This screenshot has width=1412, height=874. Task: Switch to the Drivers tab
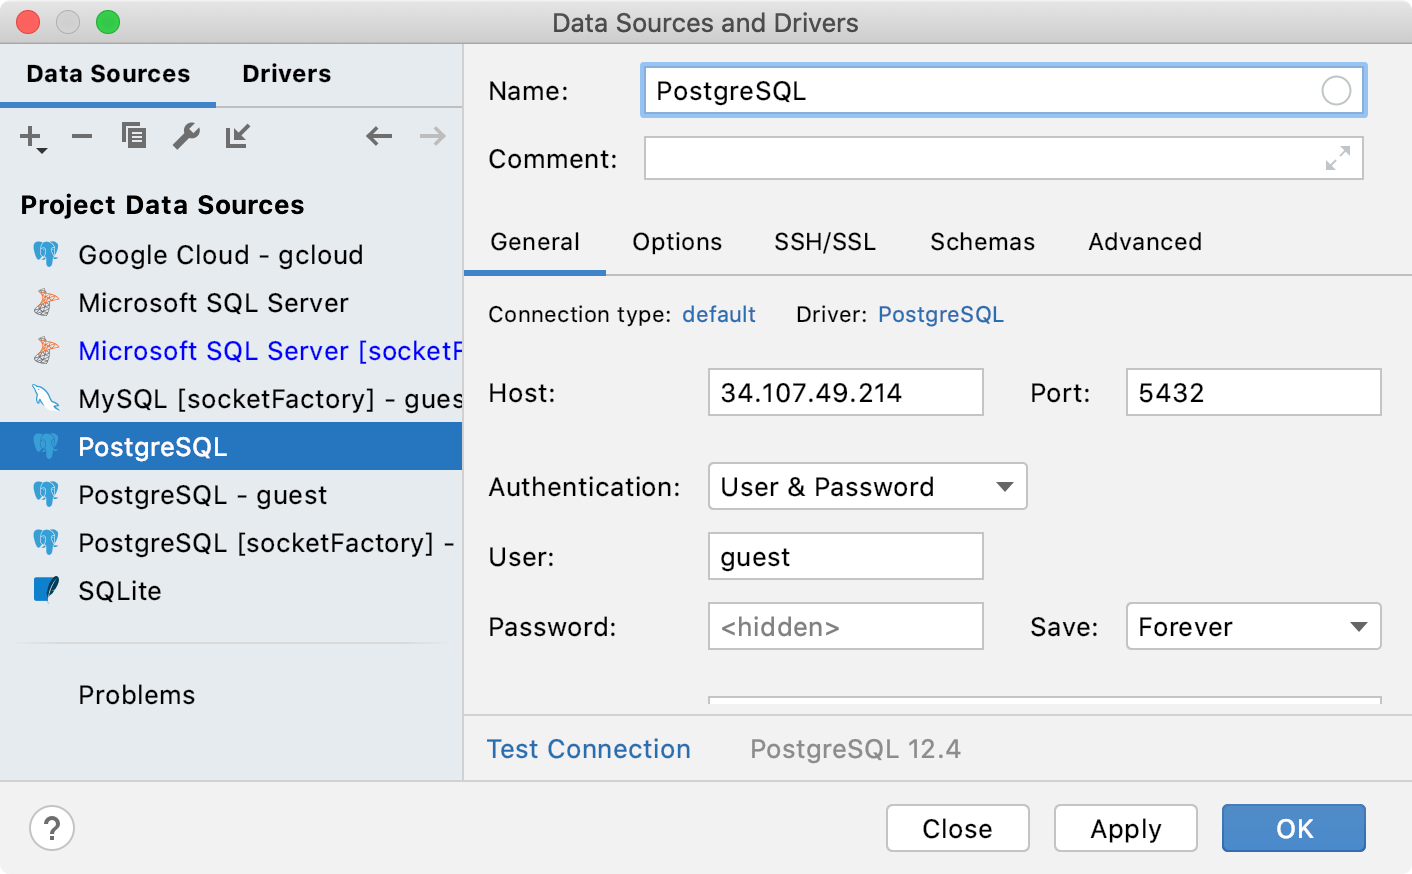286,73
